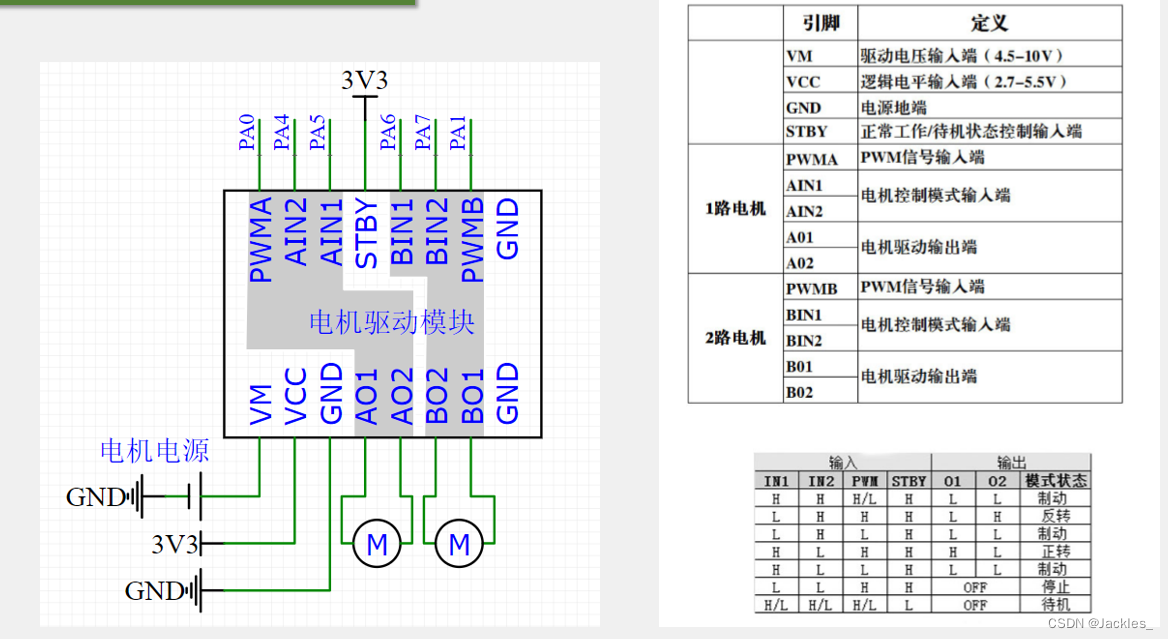Click the ground symbol next to the battery
Viewport: 1168px width, 639px height.
[136, 497]
